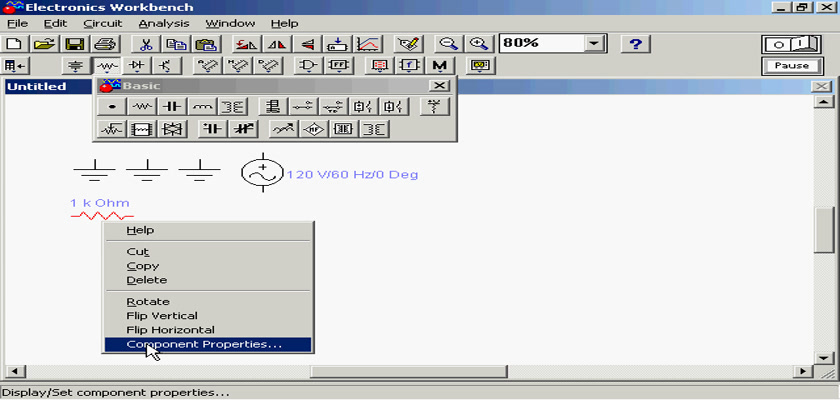Screen dimensions: 840x400
Task: Click Component Properties toolbar icon
Action: [x=408, y=44]
